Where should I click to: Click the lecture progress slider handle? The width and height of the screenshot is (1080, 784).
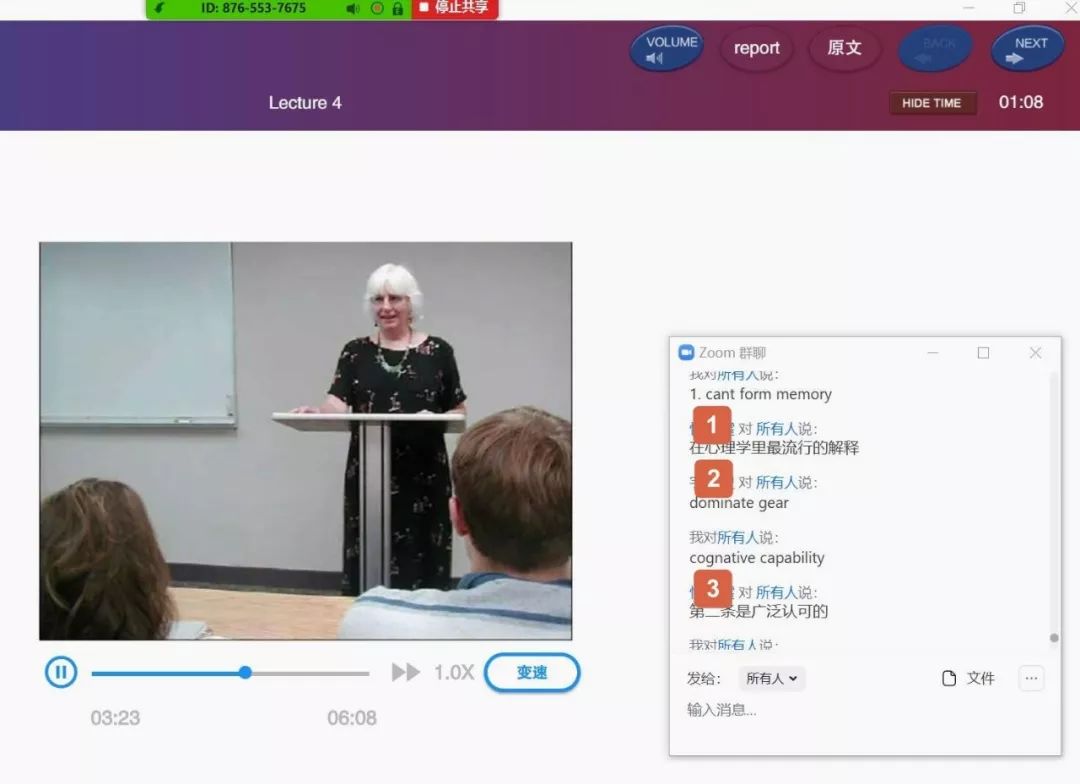click(x=245, y=672)
